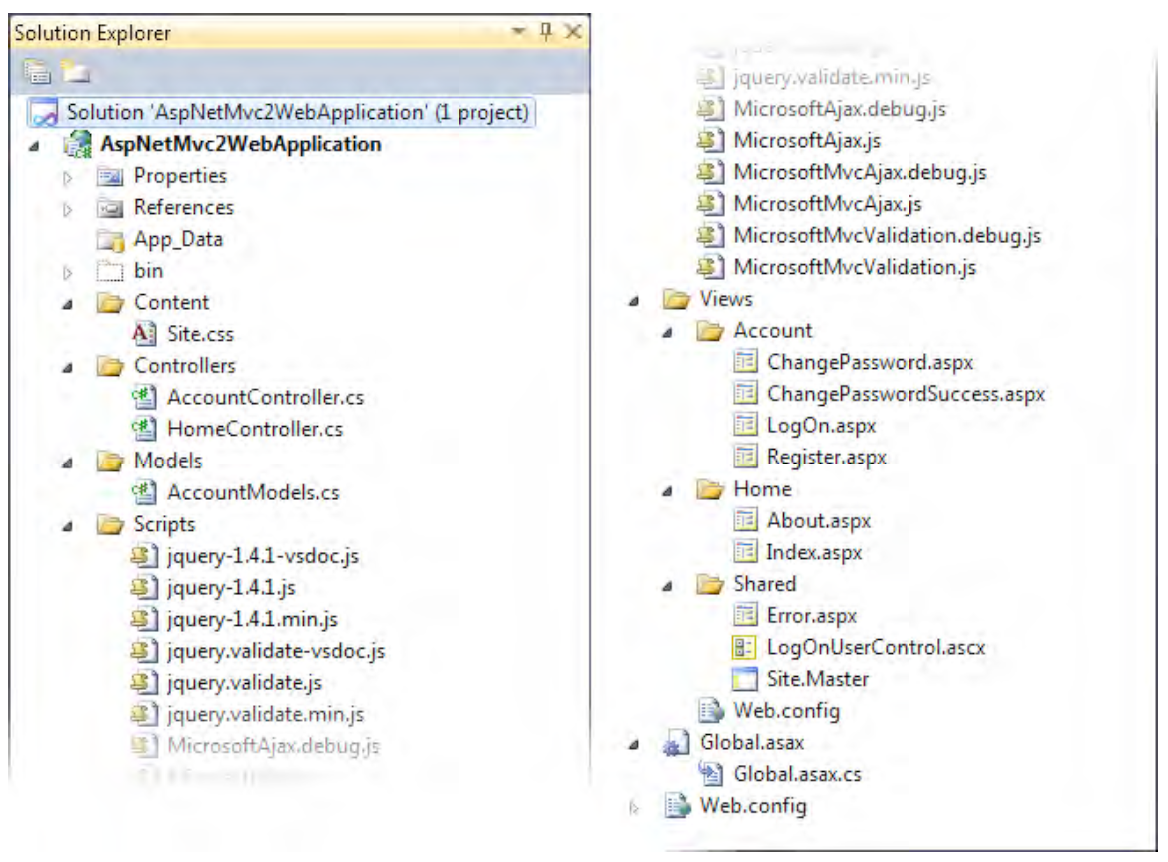
Task: Click the Properties folder icon
Action: [110, 177]
